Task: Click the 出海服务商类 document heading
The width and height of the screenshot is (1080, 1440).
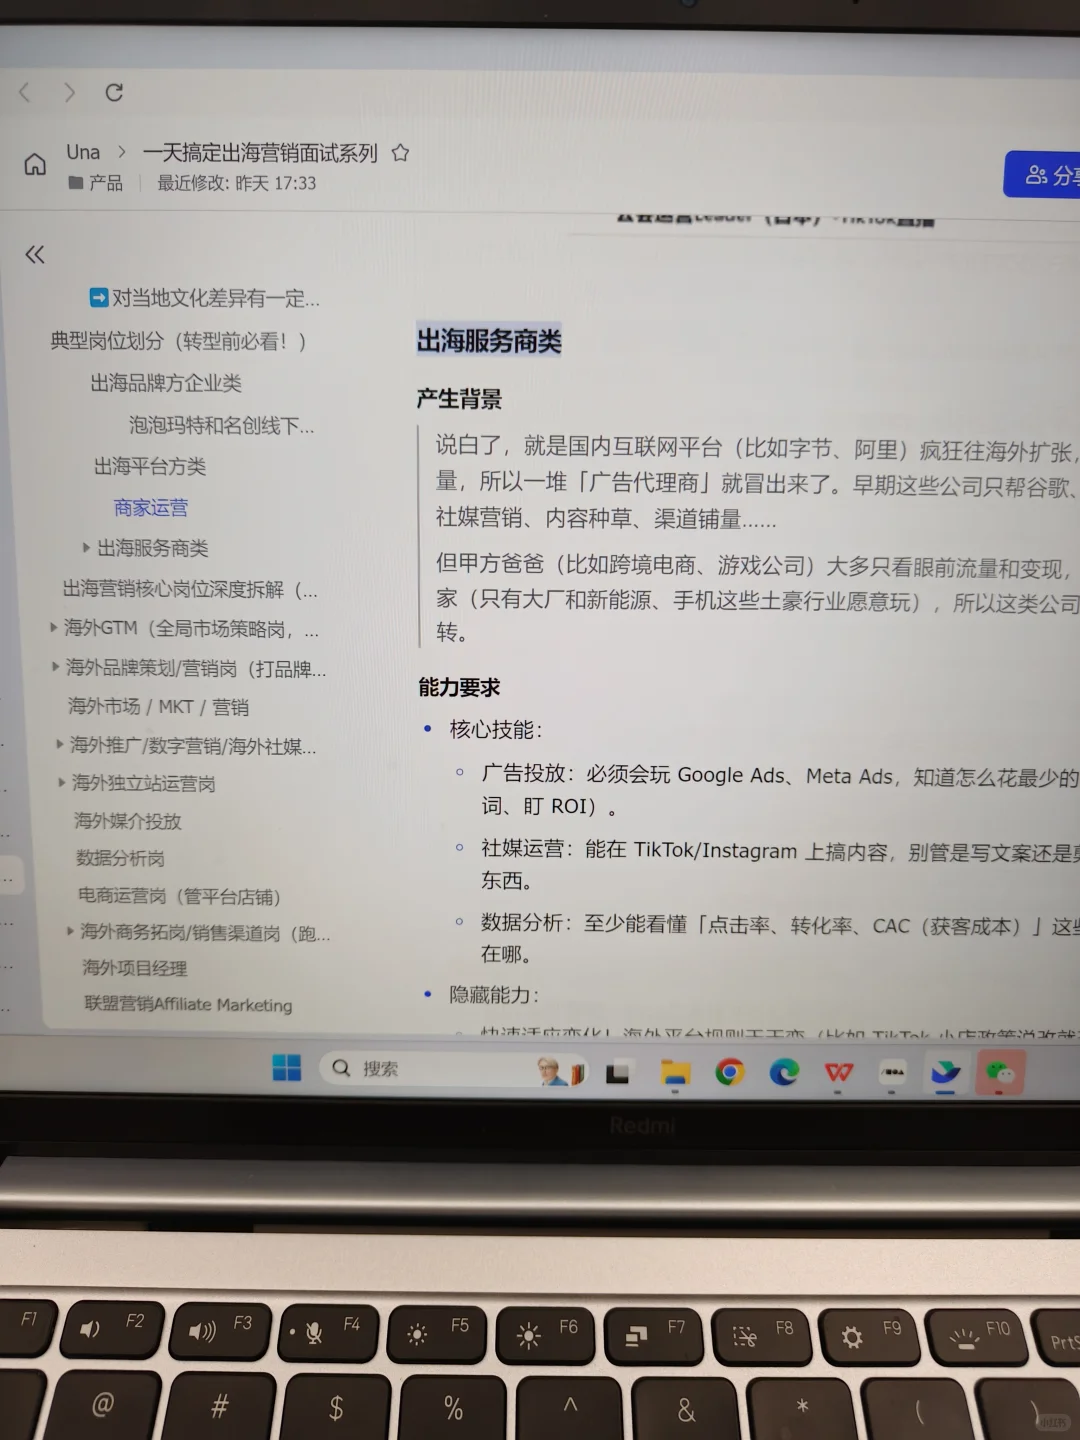Action: click(x=489, y=341)
